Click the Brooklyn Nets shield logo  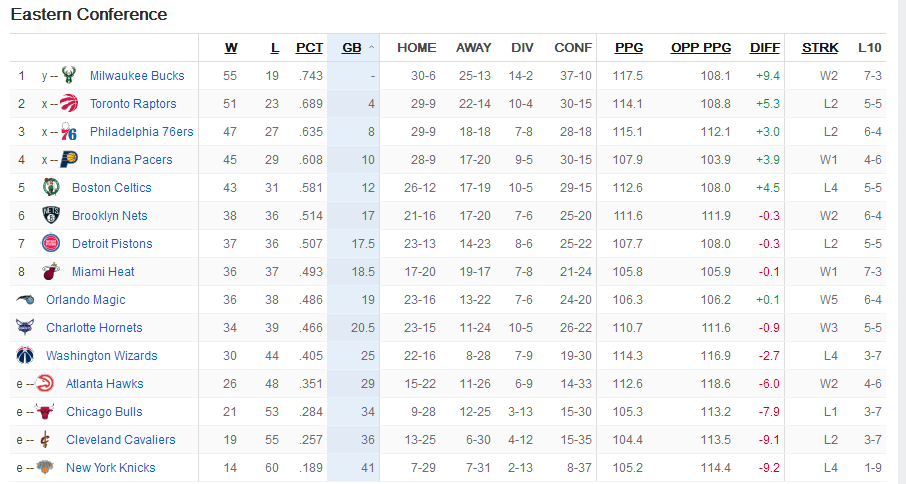pyautogui.click(x=51, y=215)
